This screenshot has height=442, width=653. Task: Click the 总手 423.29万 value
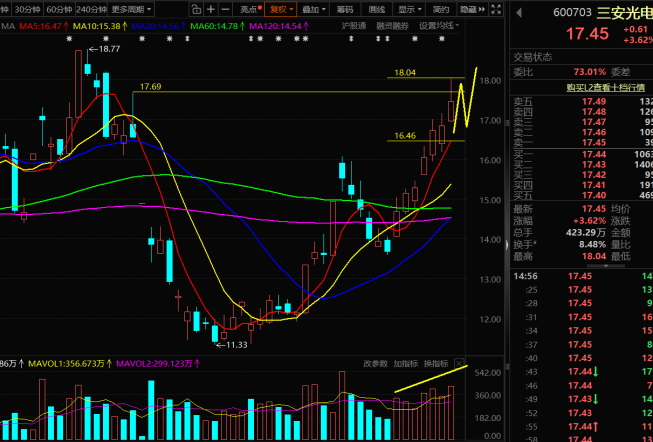point(586,232)
